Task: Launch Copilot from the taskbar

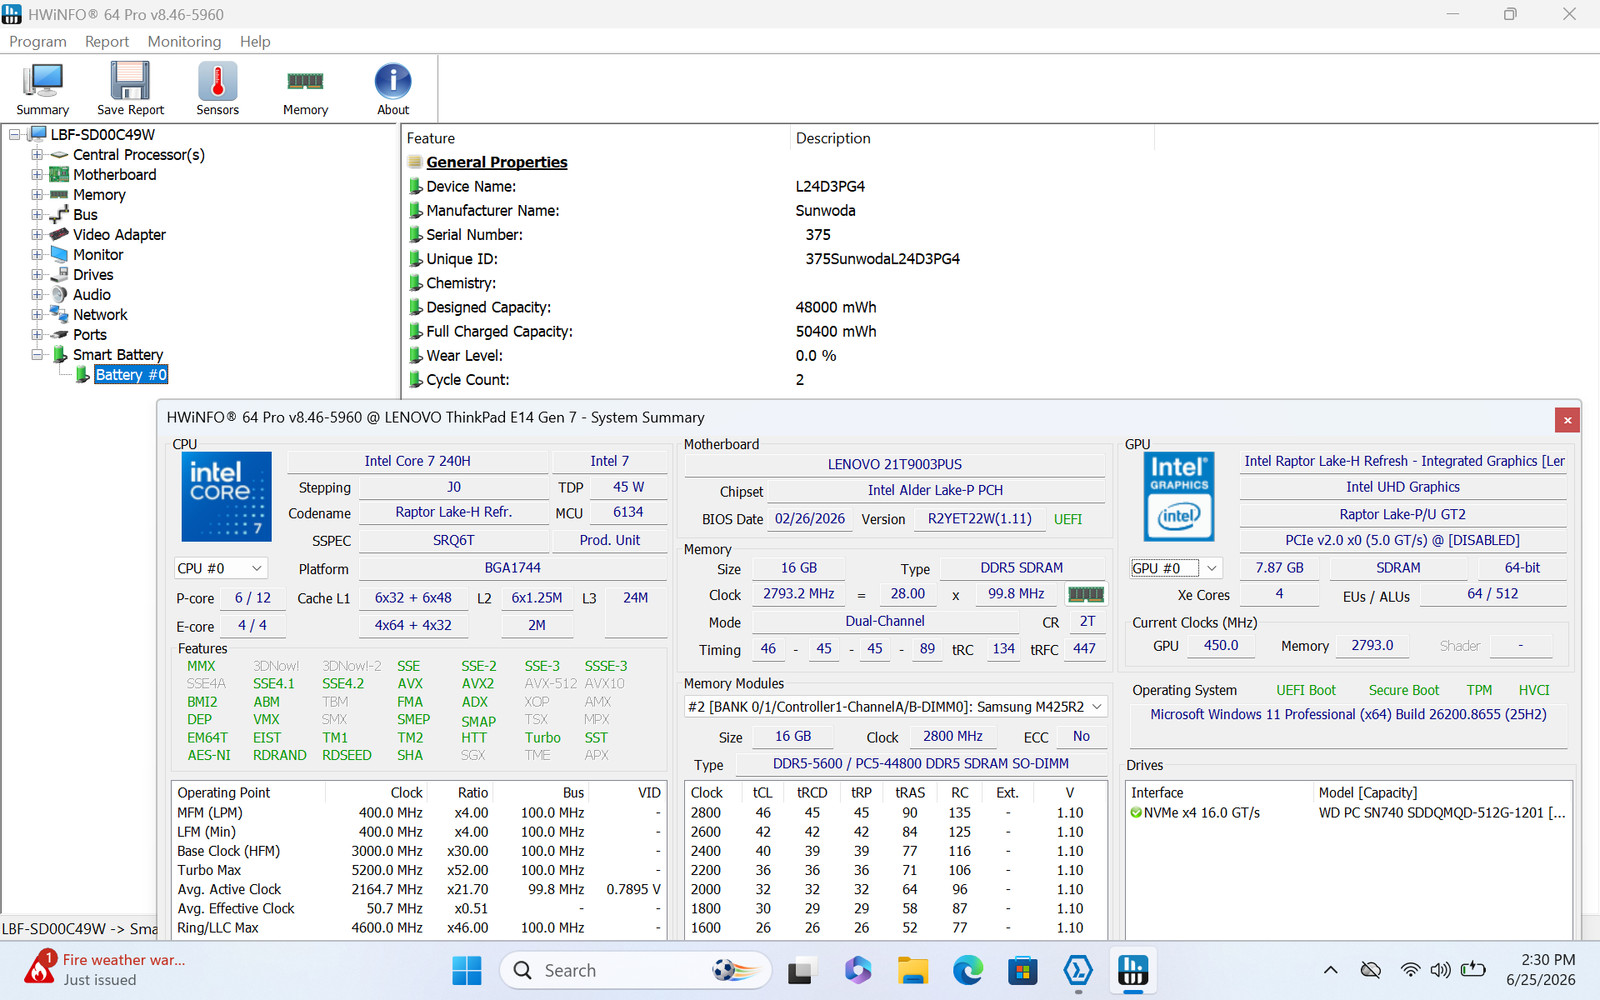Action: tap(857, 970)
